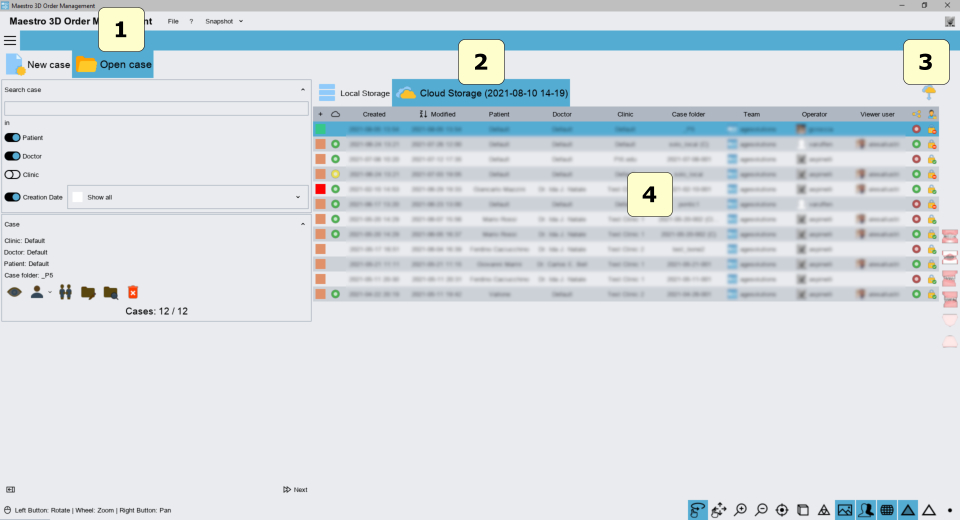Toggle the image picture display icon
The width and height of the screenshot is (960, 520).
tap(845, 510)
